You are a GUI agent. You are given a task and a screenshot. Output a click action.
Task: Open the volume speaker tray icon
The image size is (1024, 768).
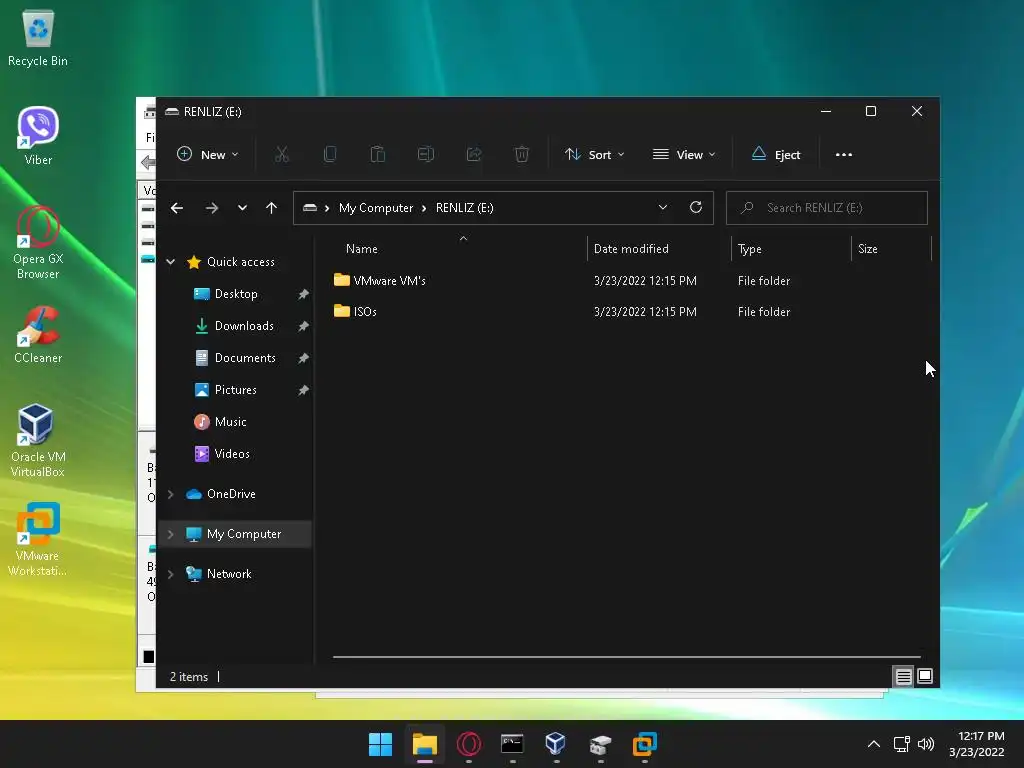(x=926, y=744)
